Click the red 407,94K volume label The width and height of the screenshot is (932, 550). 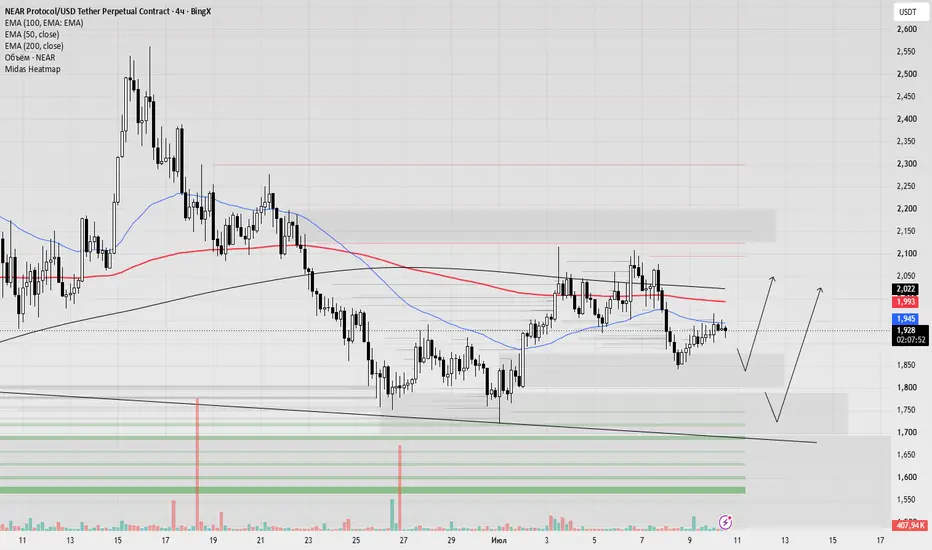pyautogui.click(x=910, y=525)
